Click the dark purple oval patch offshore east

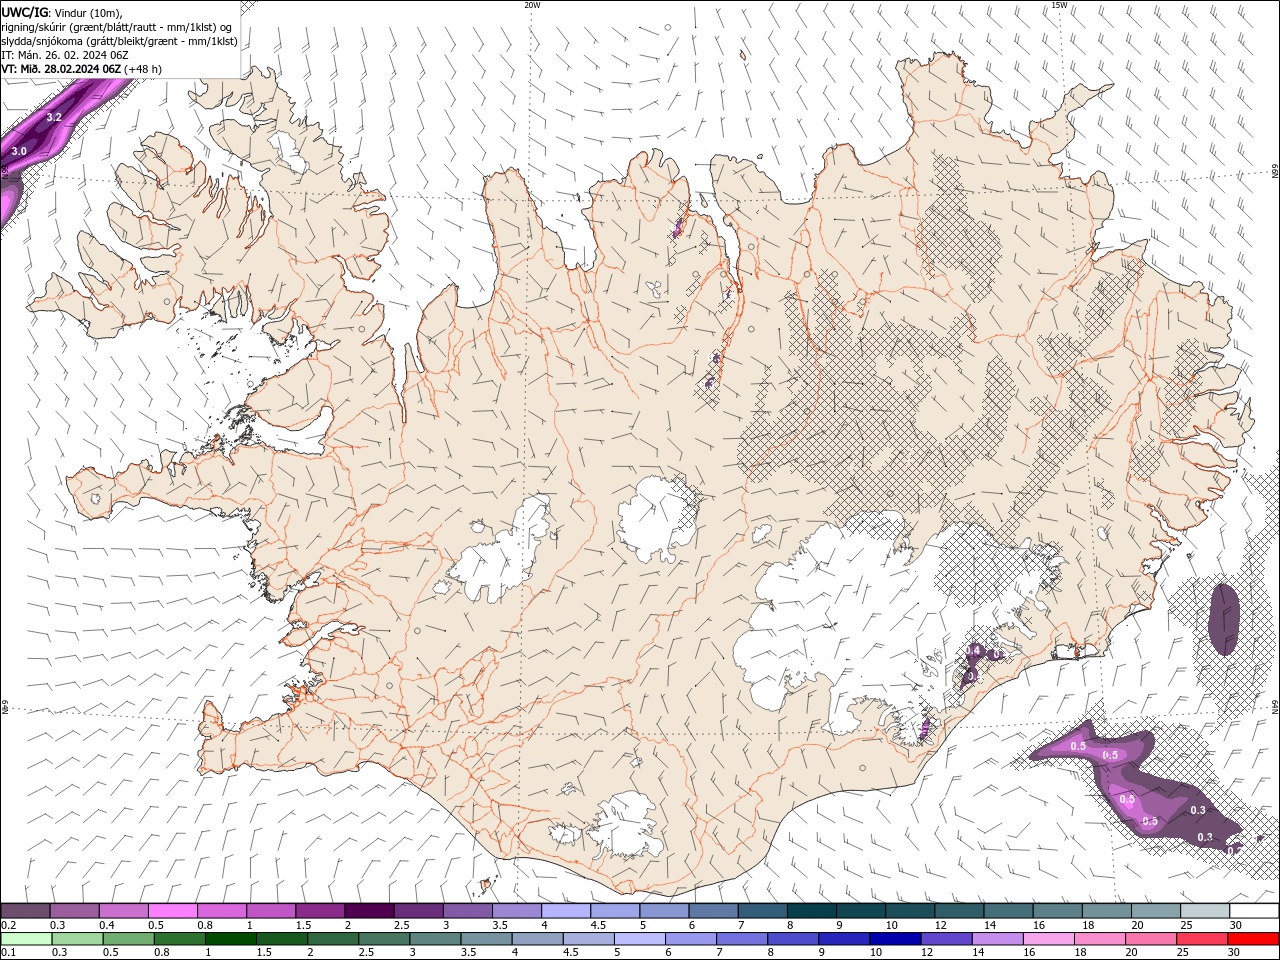pyautogui.click(x=1224, y=619)
